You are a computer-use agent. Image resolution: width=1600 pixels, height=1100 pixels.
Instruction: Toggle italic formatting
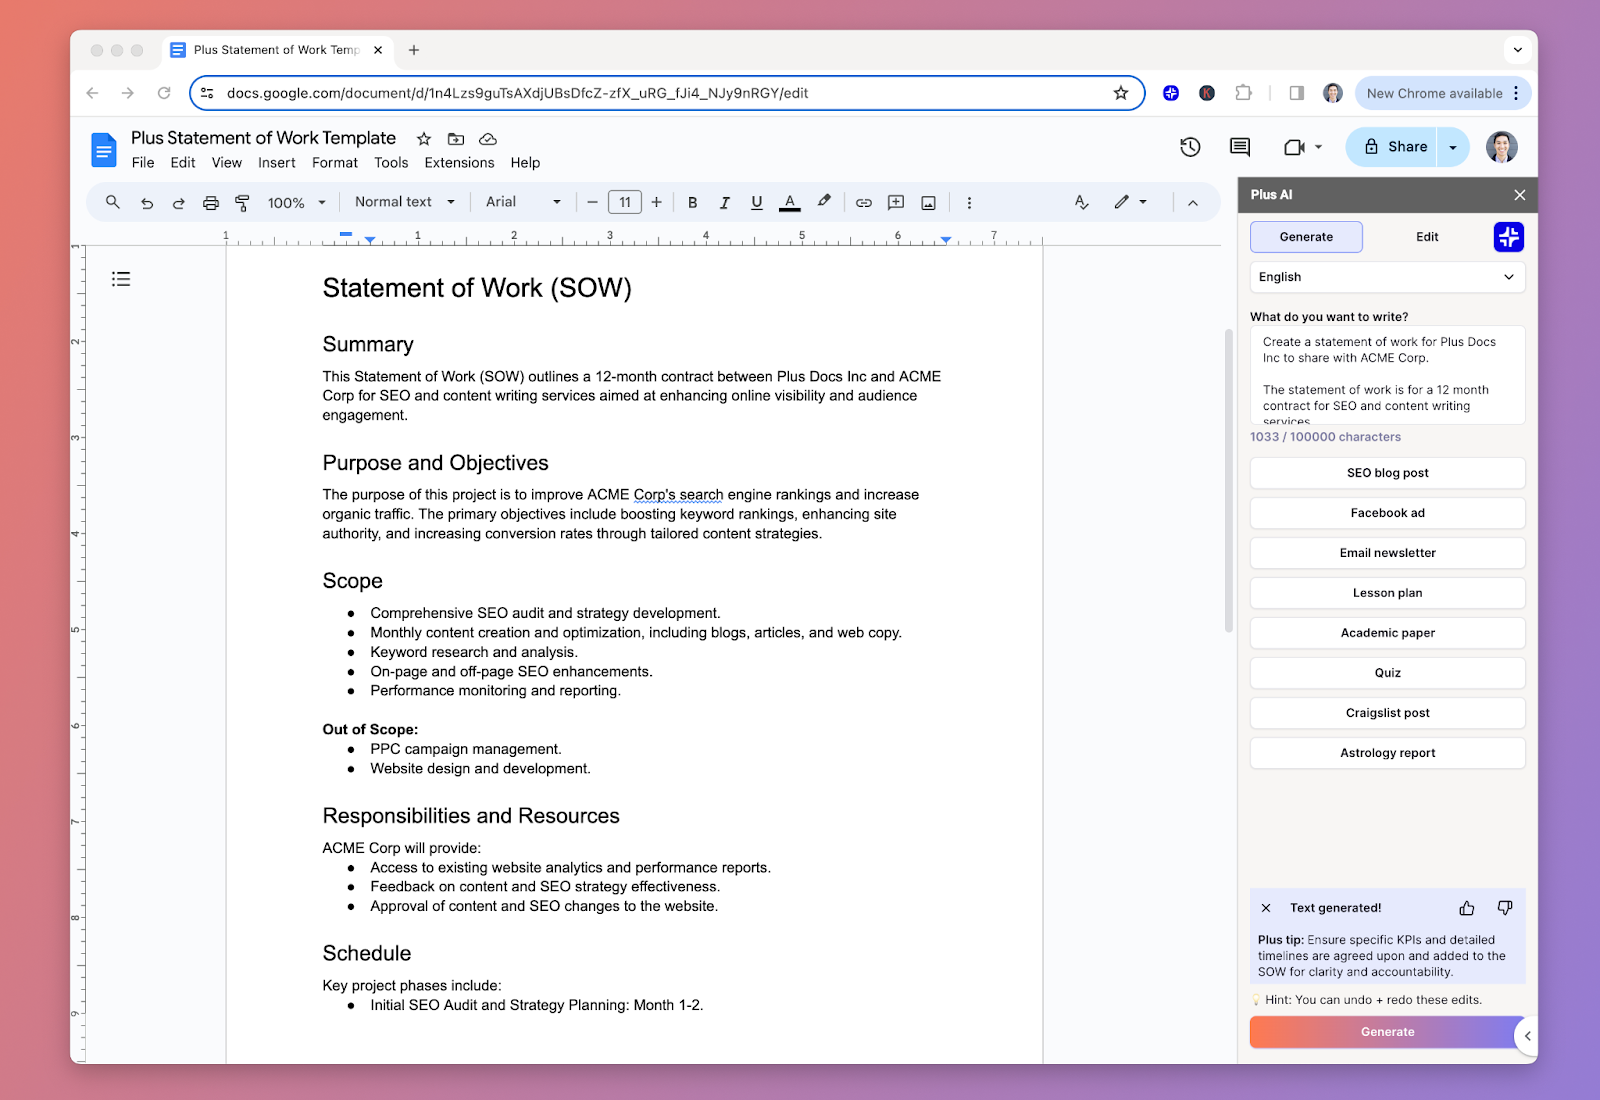coord(724,203)
